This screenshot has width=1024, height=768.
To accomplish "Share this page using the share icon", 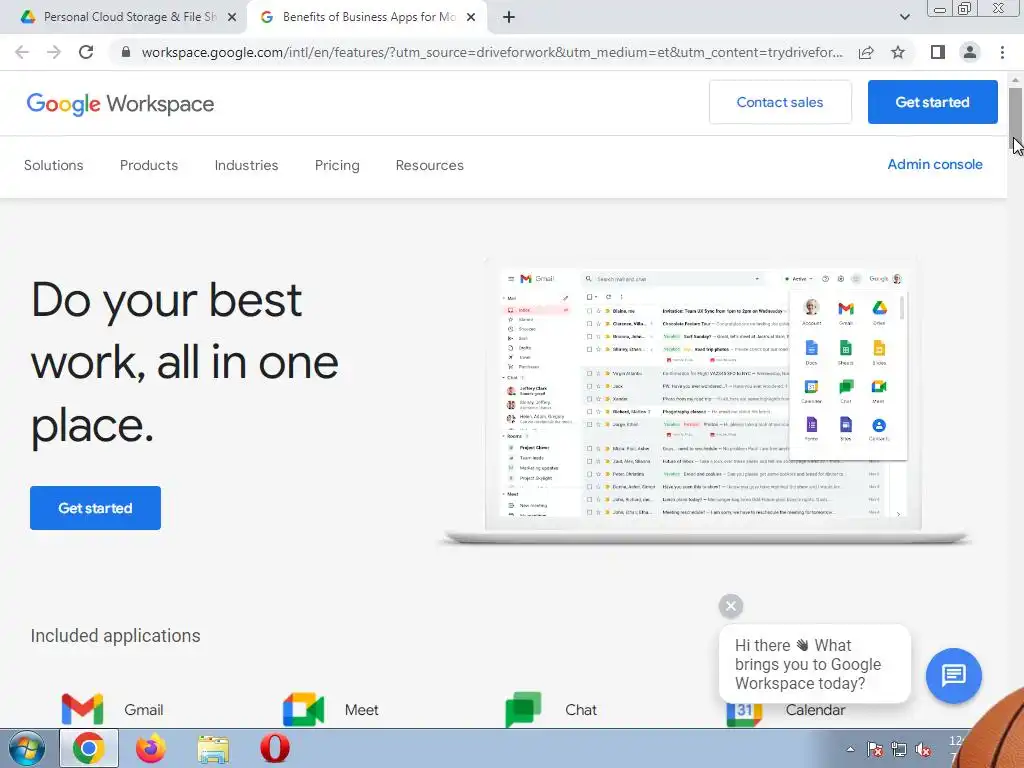I will coord(866,52).
